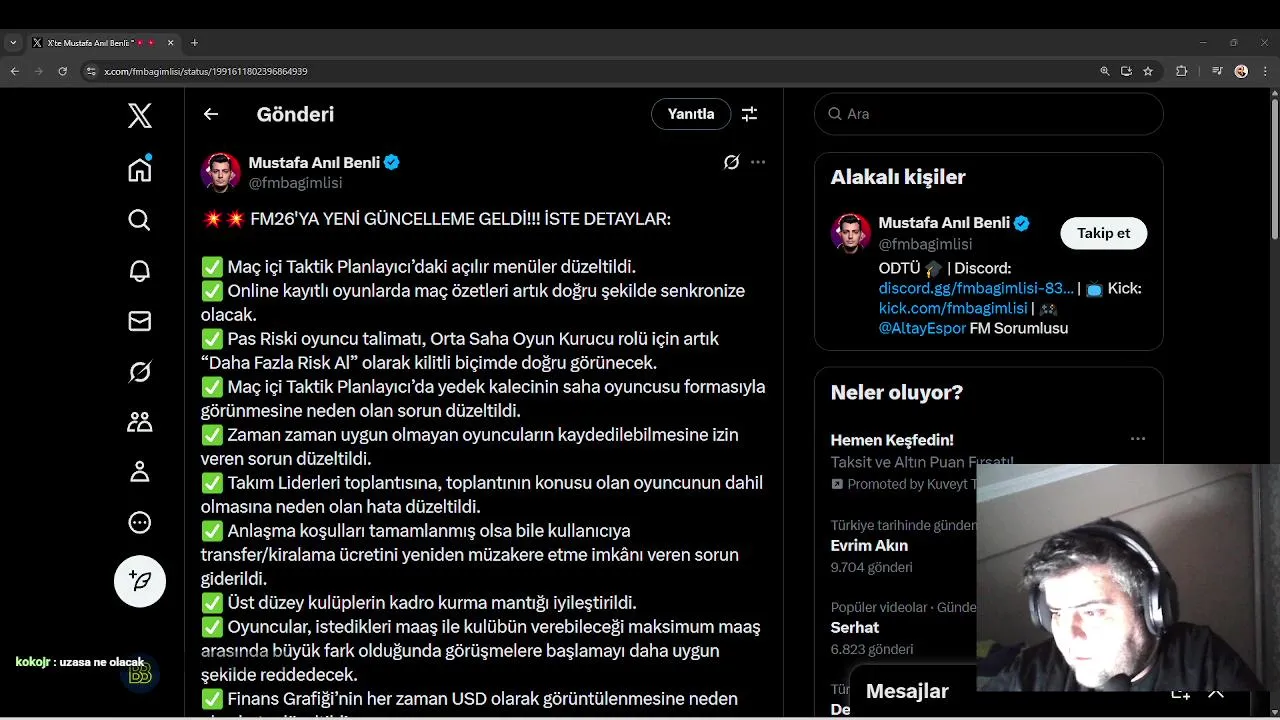Open the Mesajlar drawer title
The width and height of the screenshot is (1280, 720).
(x=907, y=691)
